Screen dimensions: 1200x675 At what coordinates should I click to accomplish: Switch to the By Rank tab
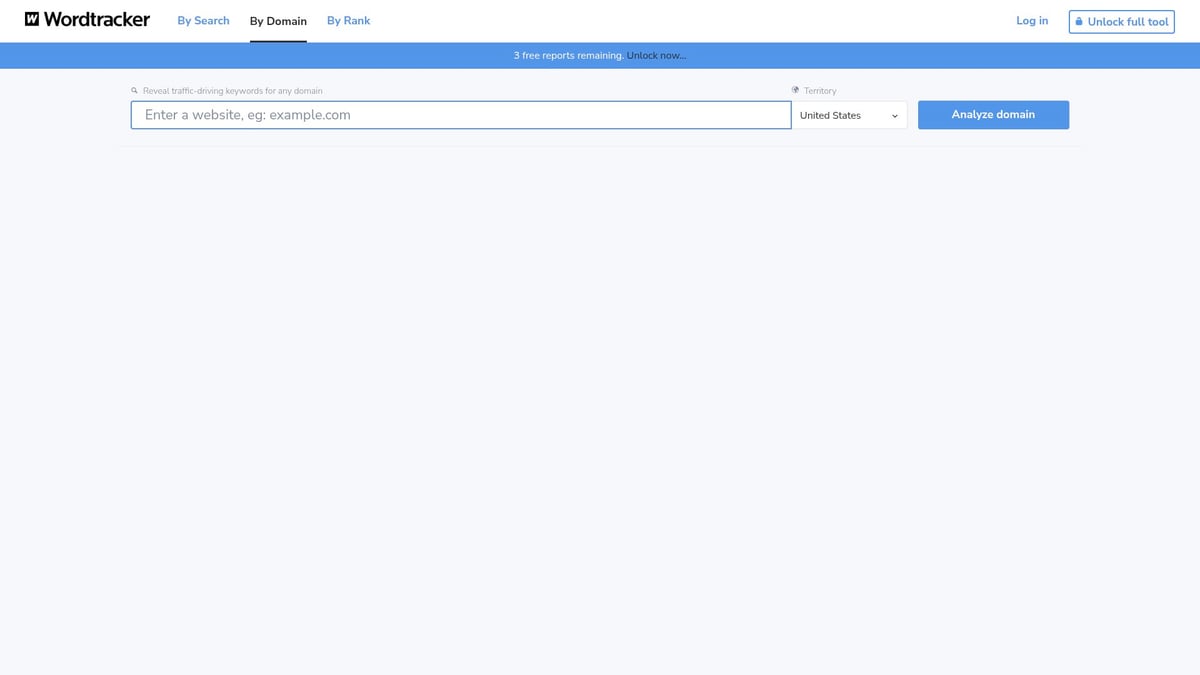tap(348, 20)
